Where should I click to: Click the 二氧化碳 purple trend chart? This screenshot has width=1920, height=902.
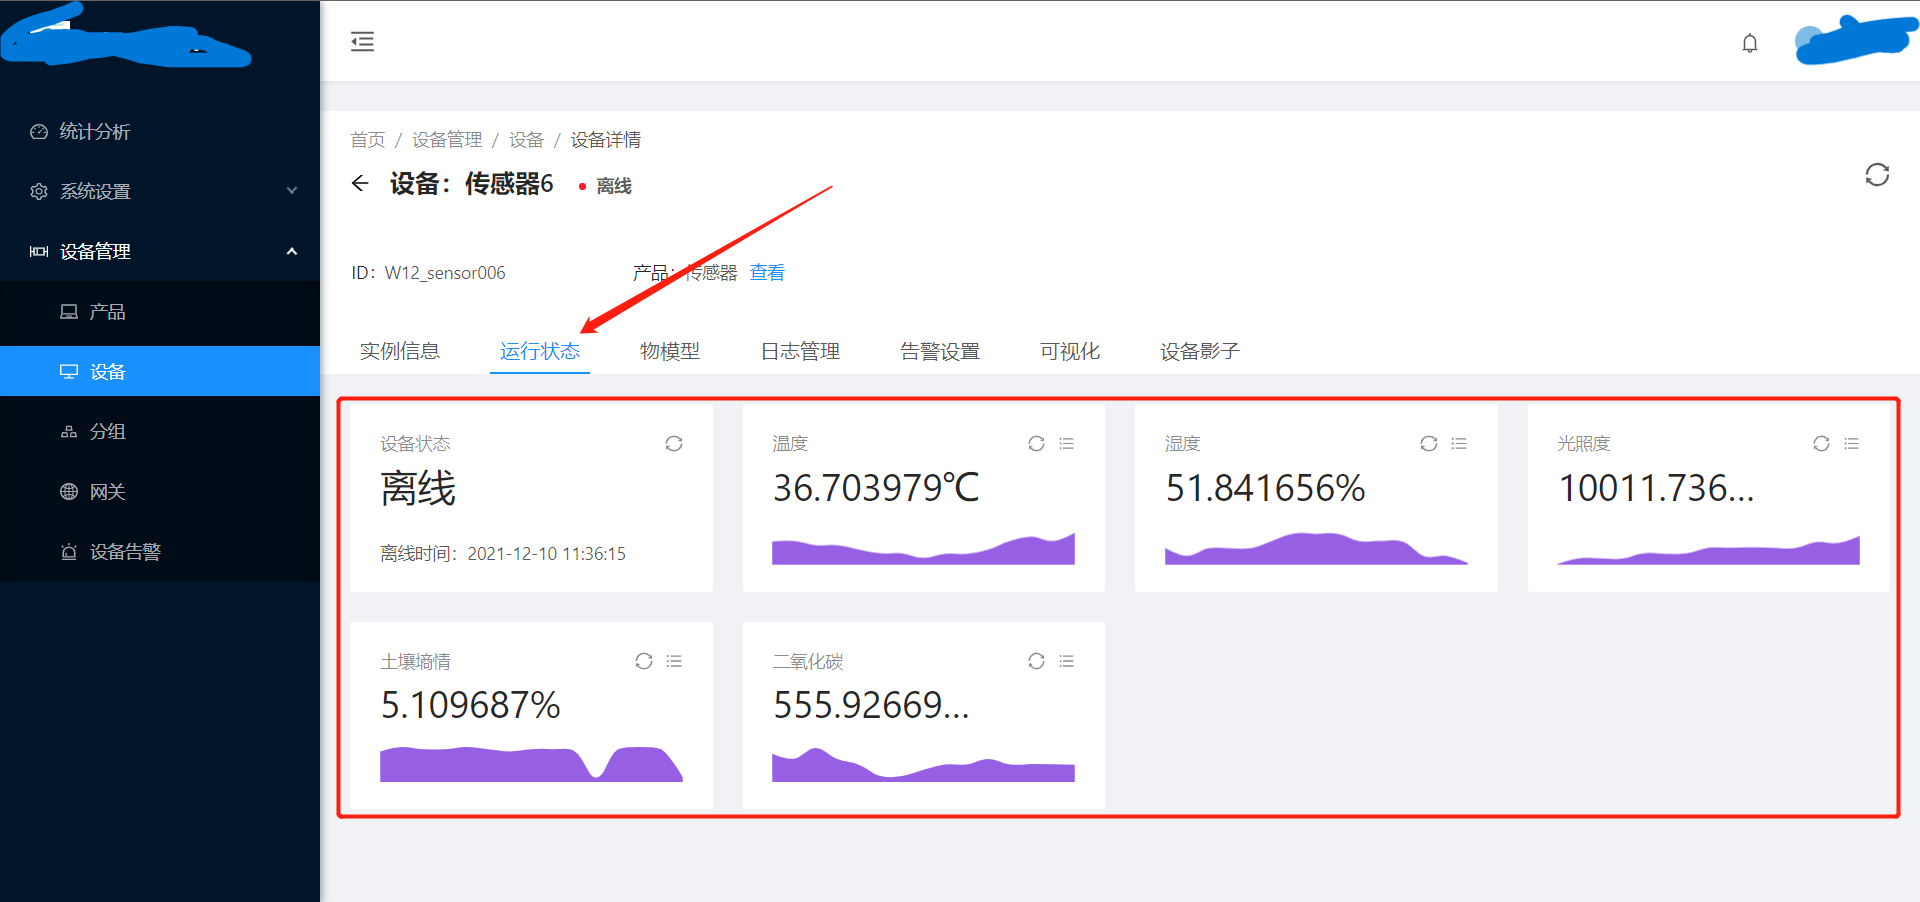[923, 764]
